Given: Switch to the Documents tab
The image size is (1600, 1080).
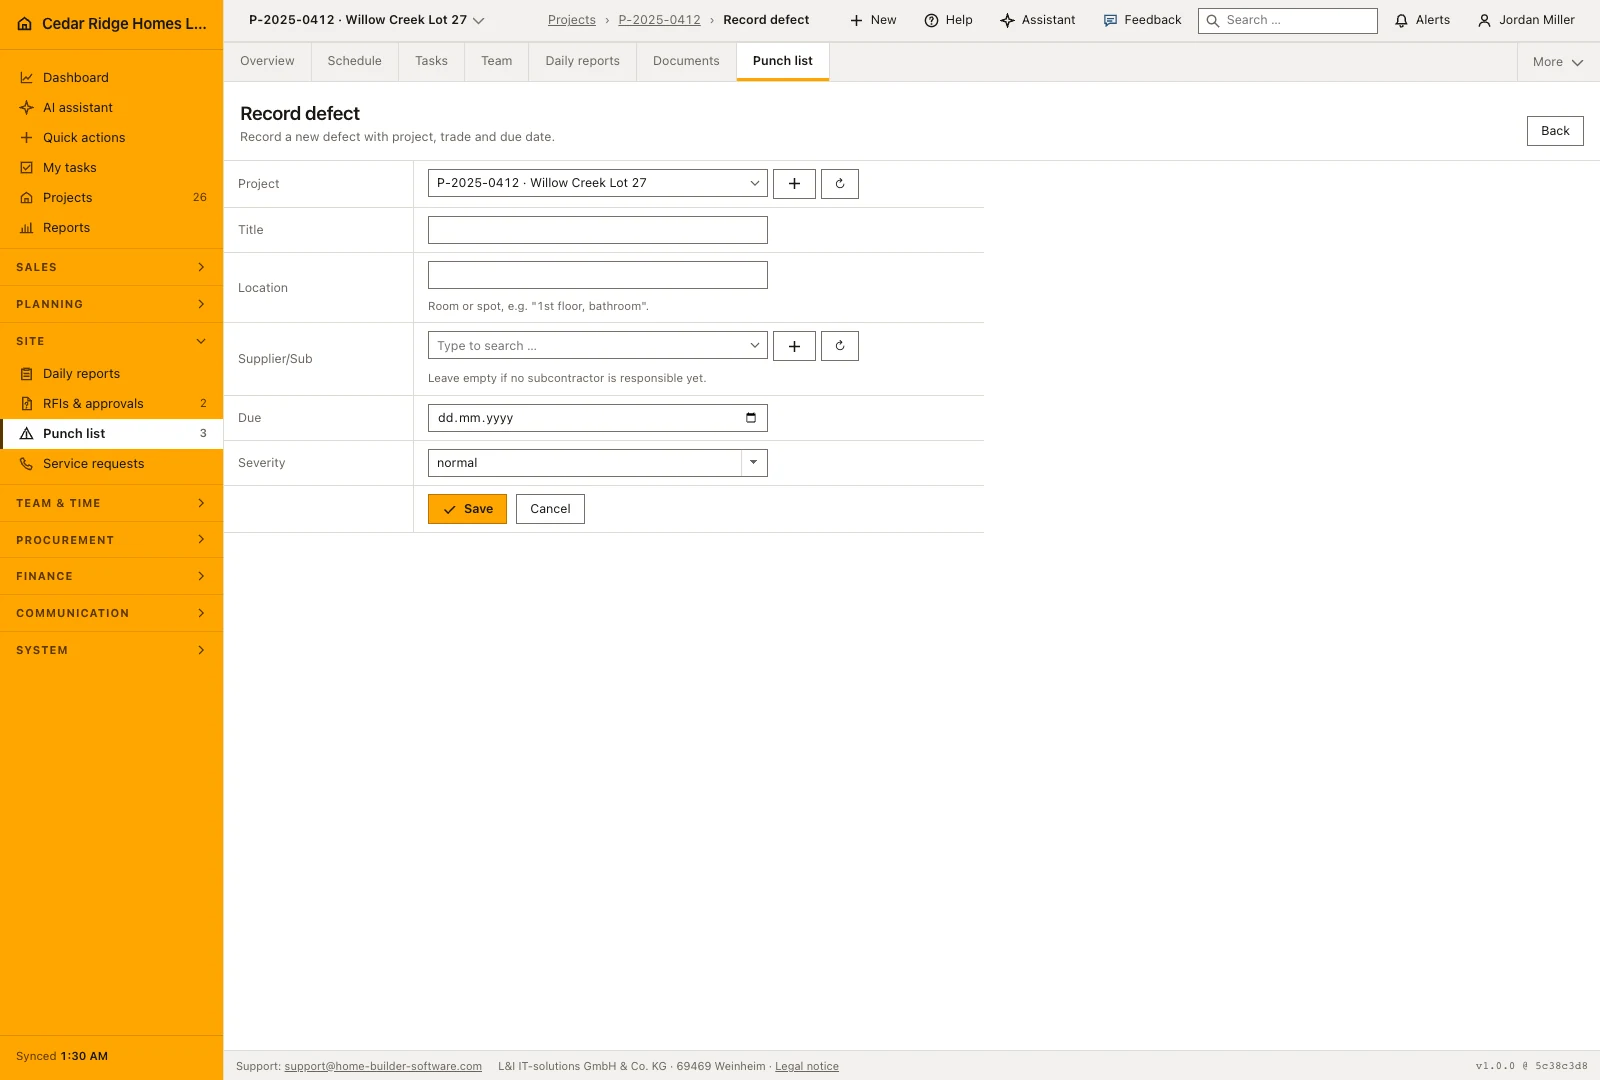Looking at the screenshot, I should [x=686, y=61].
